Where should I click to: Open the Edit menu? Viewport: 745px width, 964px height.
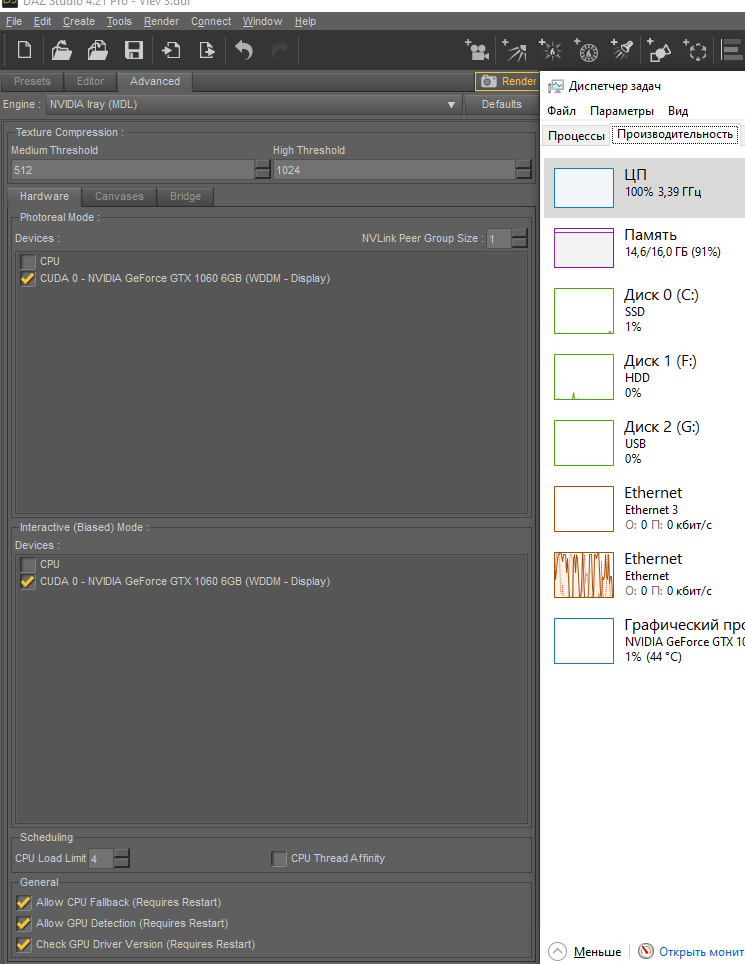(42, 22)
